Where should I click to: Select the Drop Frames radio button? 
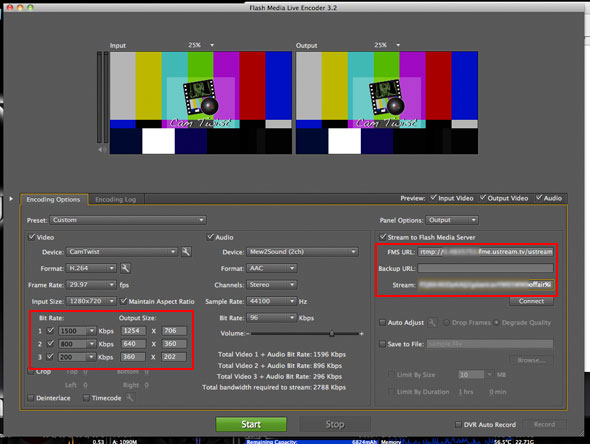point(447,322)
